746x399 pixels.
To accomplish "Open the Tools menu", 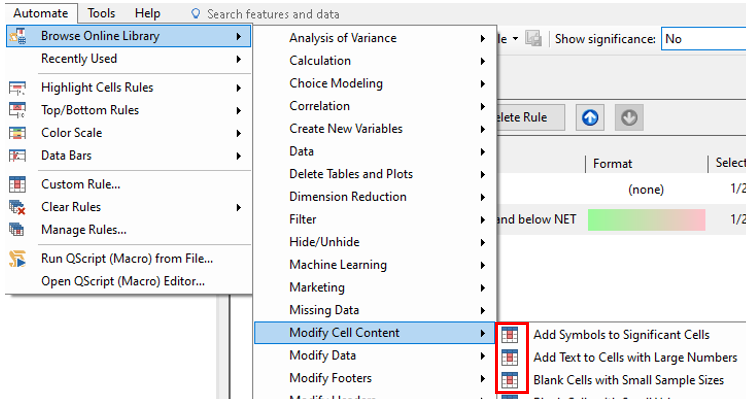I will [101, 13].
